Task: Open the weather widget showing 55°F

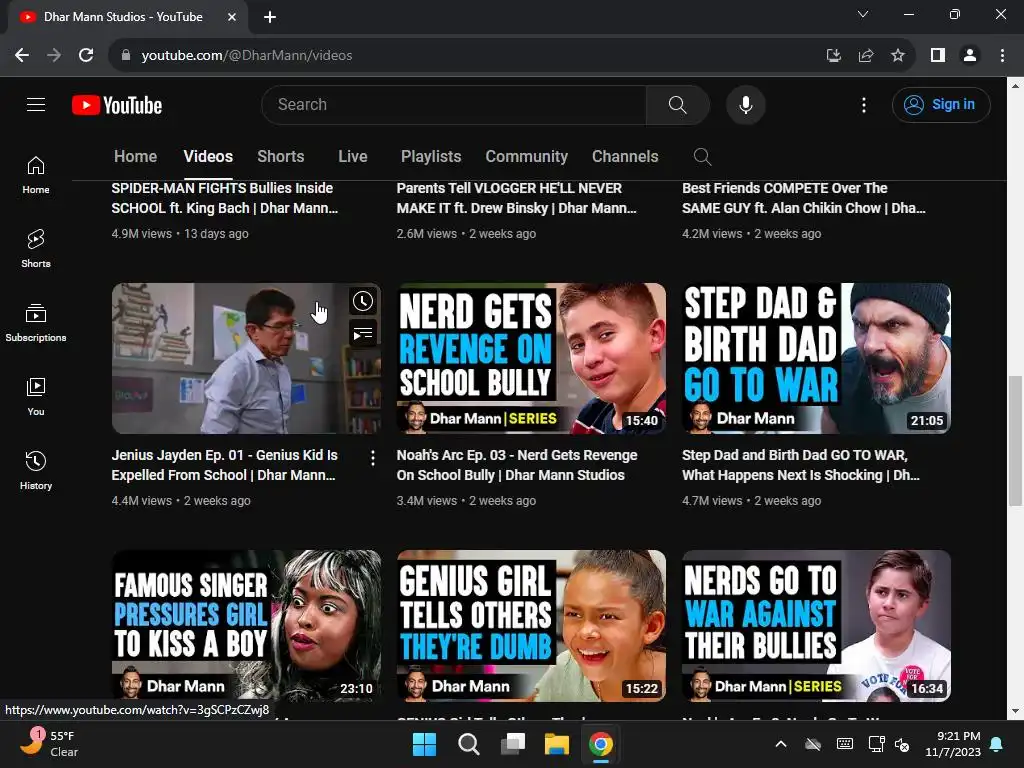Action: point(50,743)
